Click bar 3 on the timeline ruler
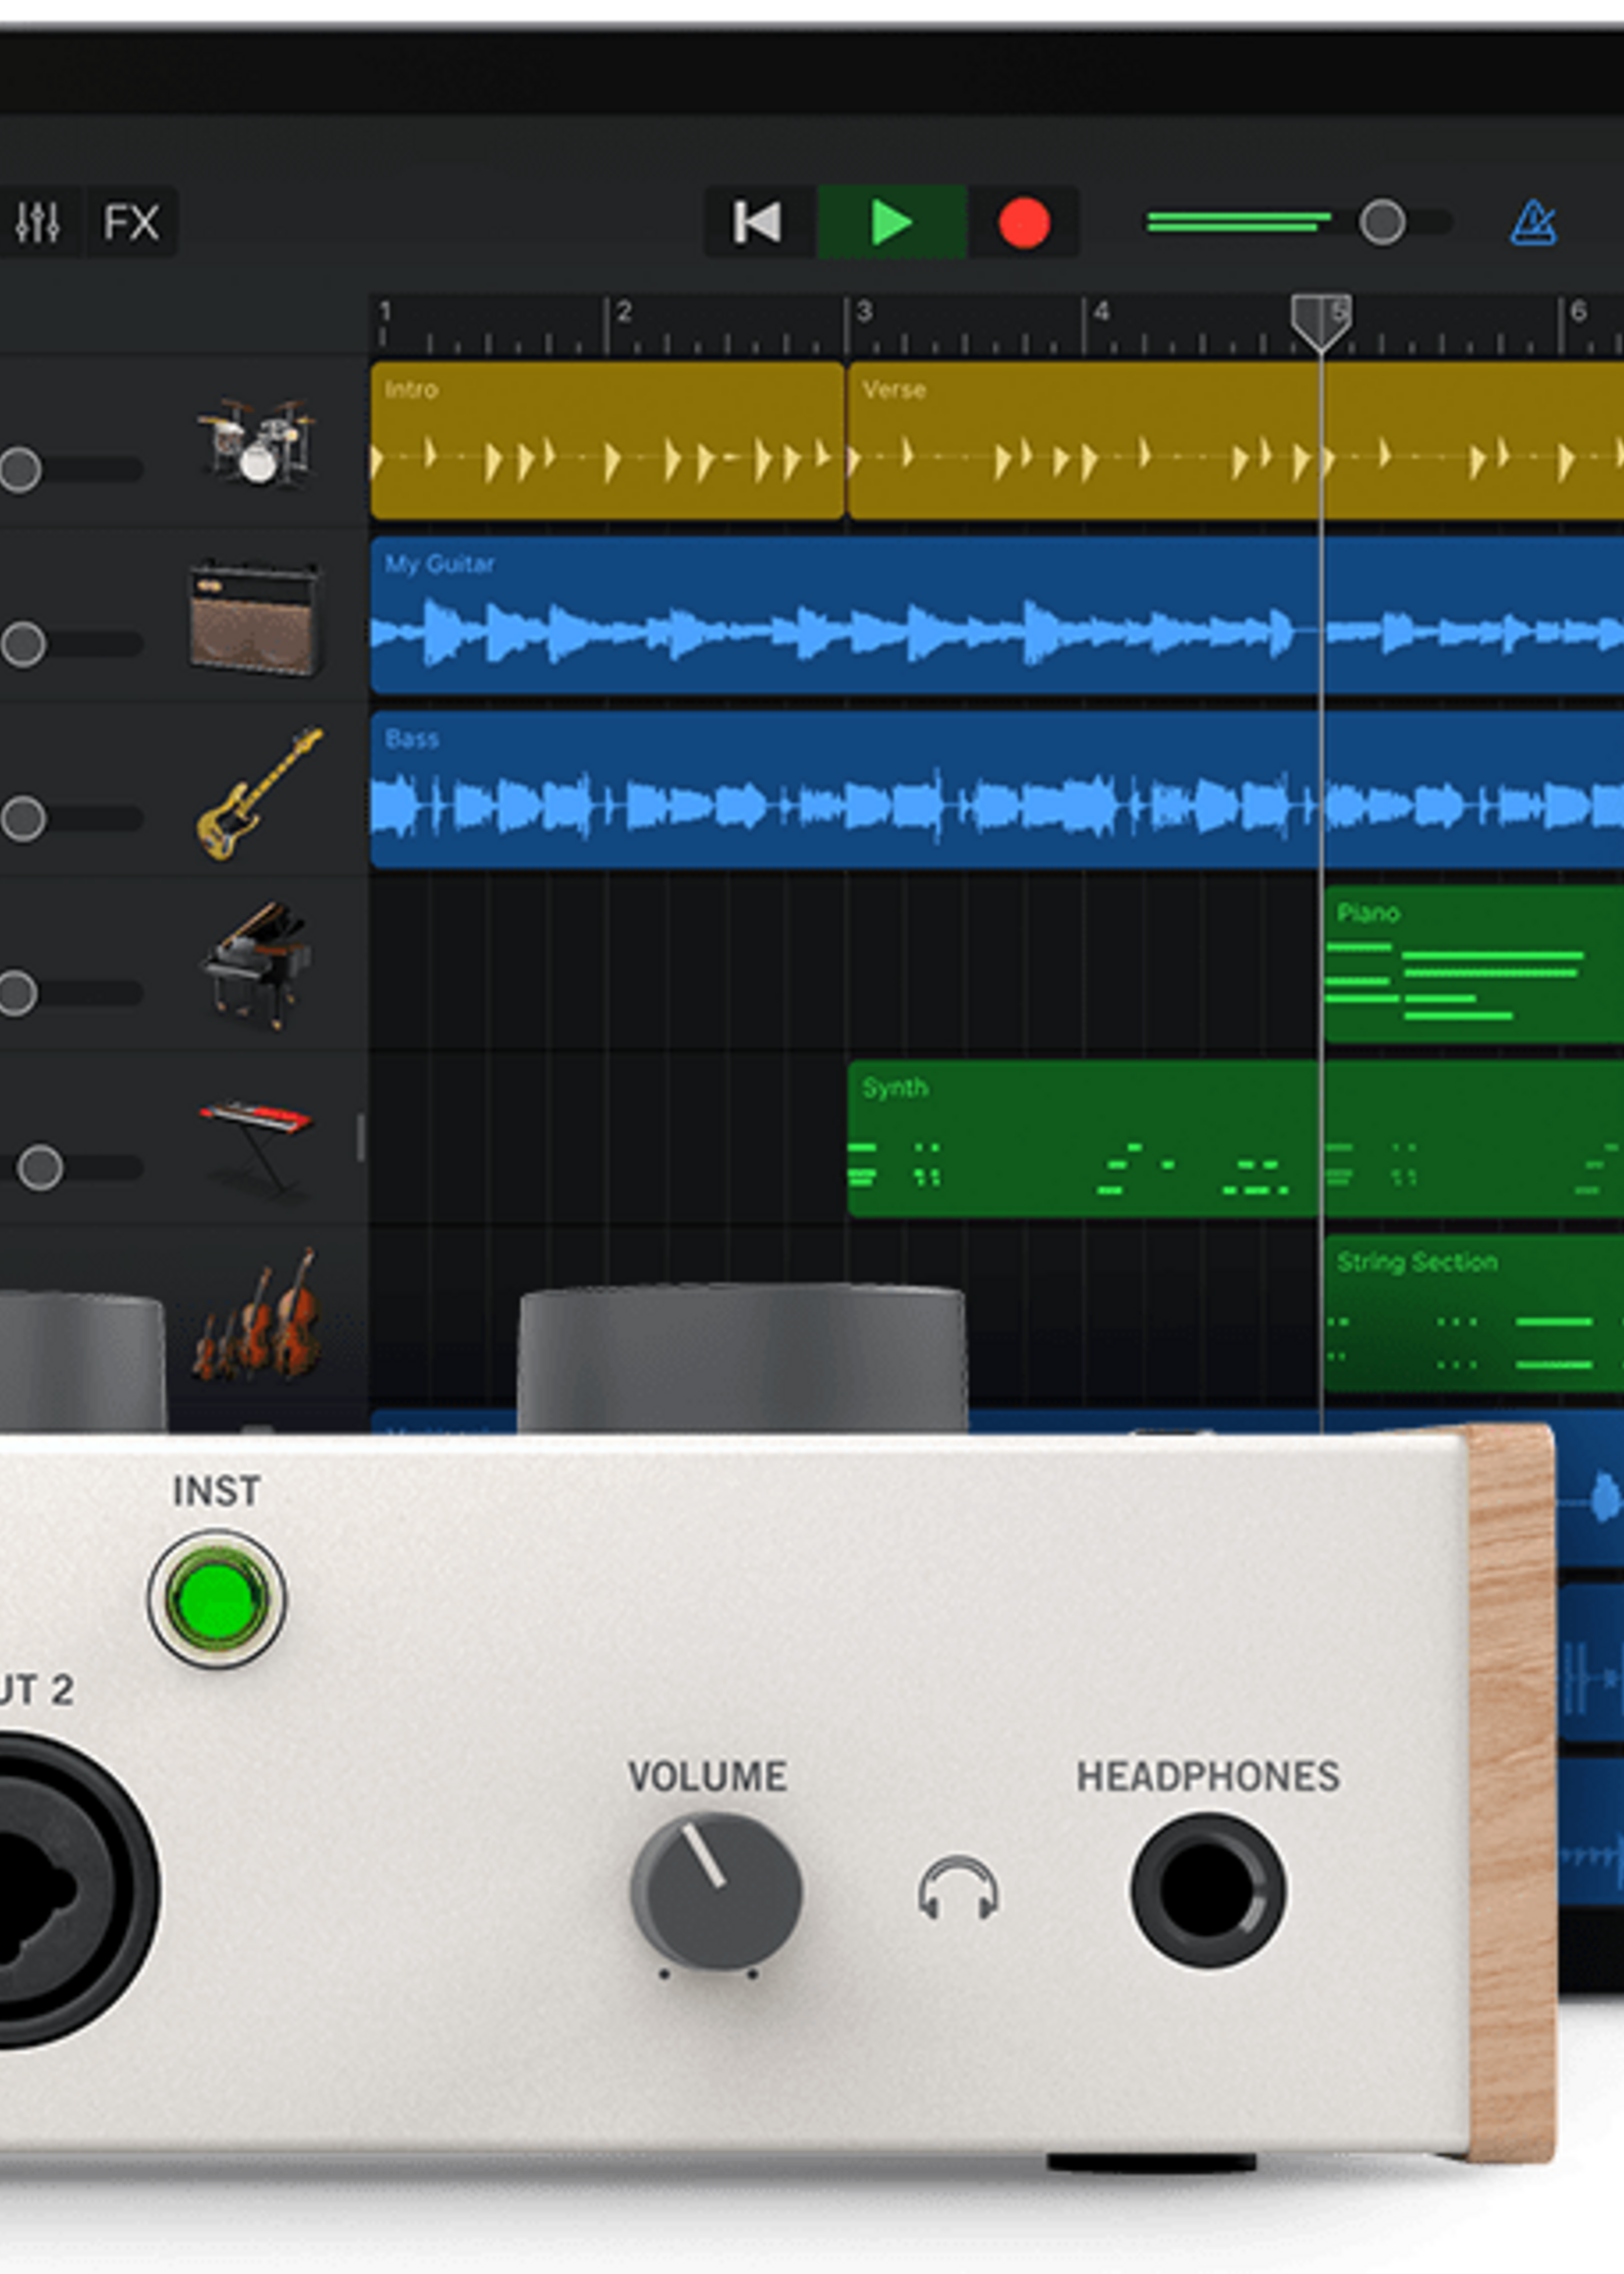 tap(864, 312)
